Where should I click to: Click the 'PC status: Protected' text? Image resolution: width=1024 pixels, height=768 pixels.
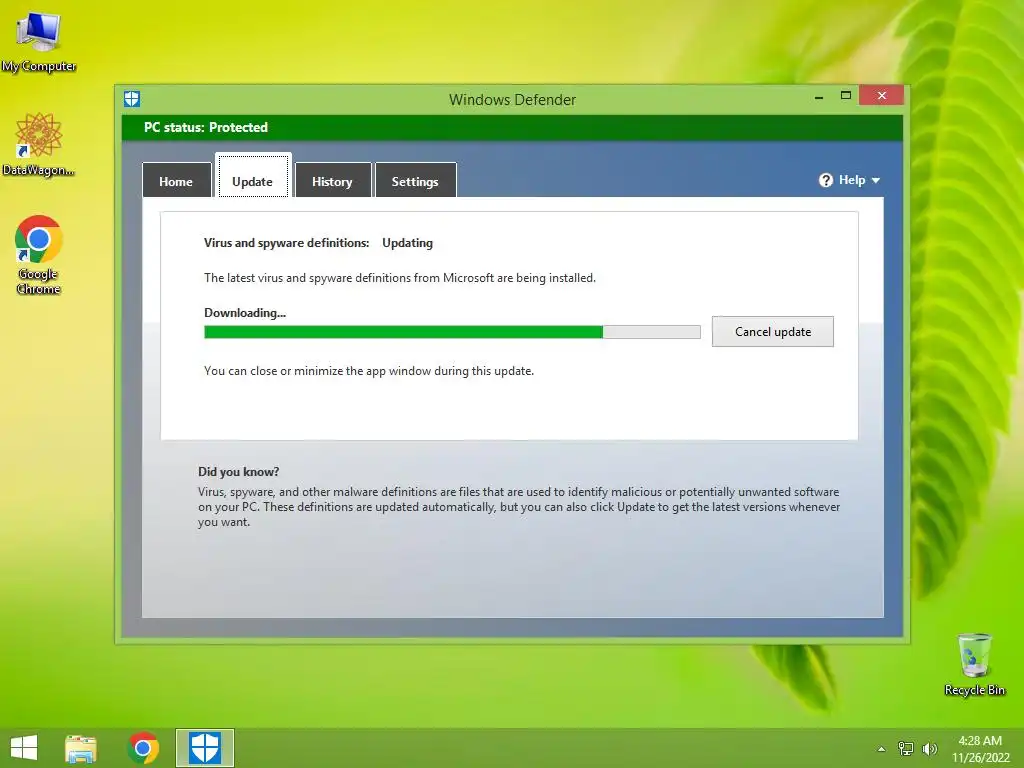(x=206, y=127)
